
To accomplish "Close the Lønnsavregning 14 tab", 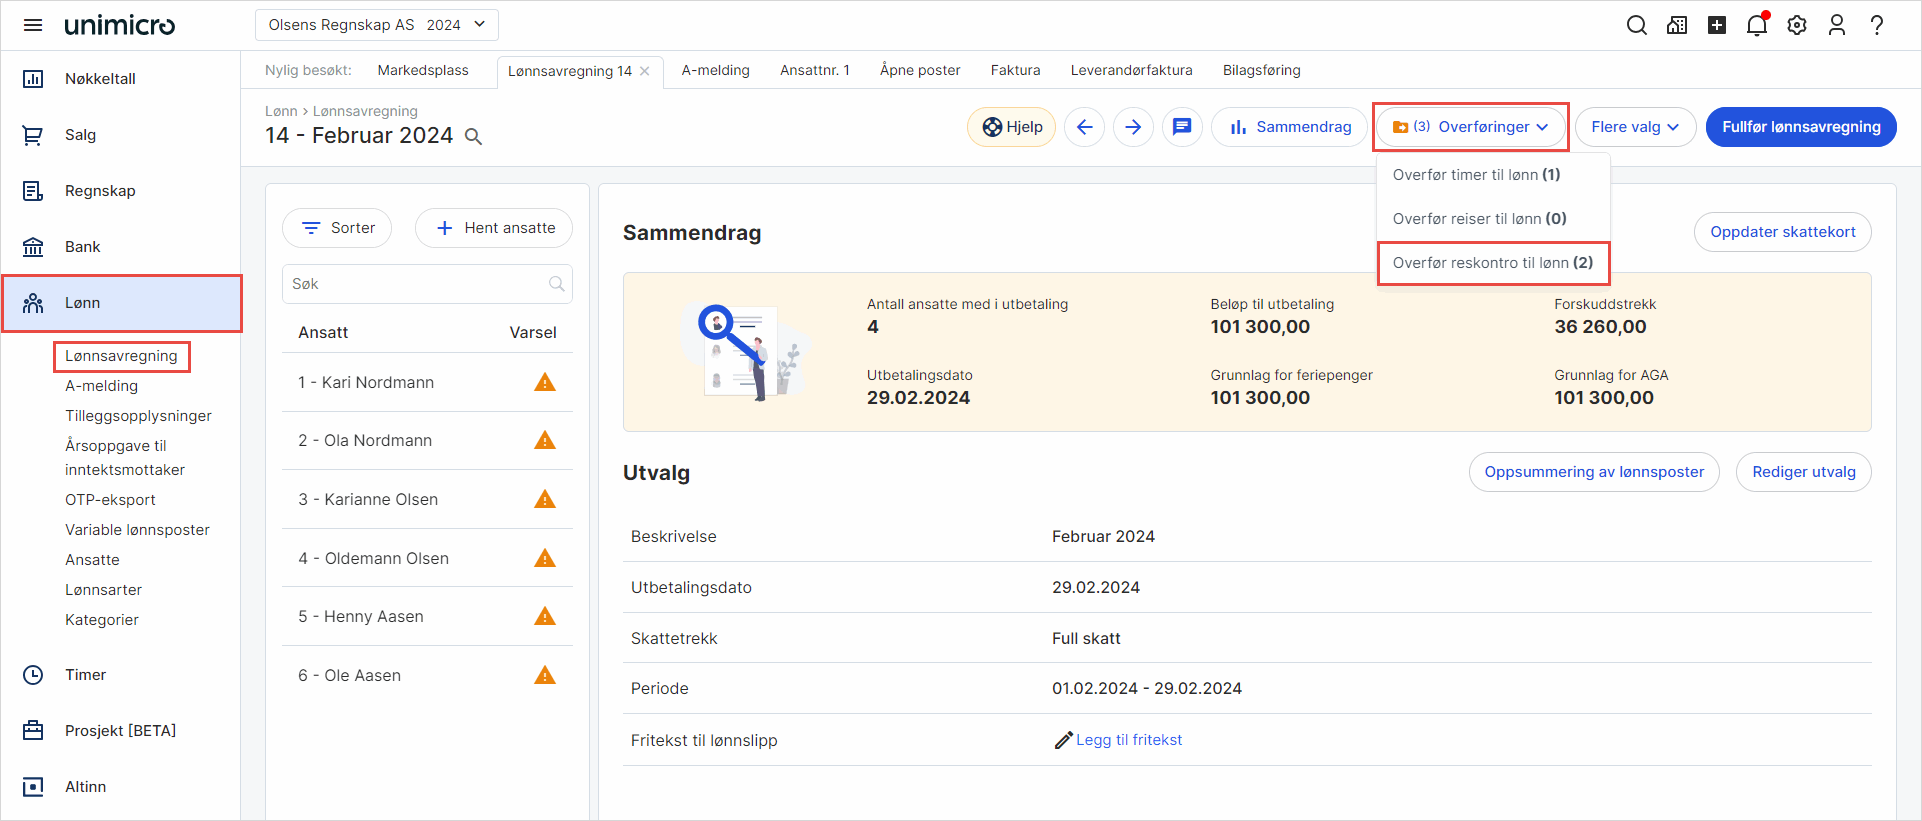I will pyautogui.click(x=645, y=71).
